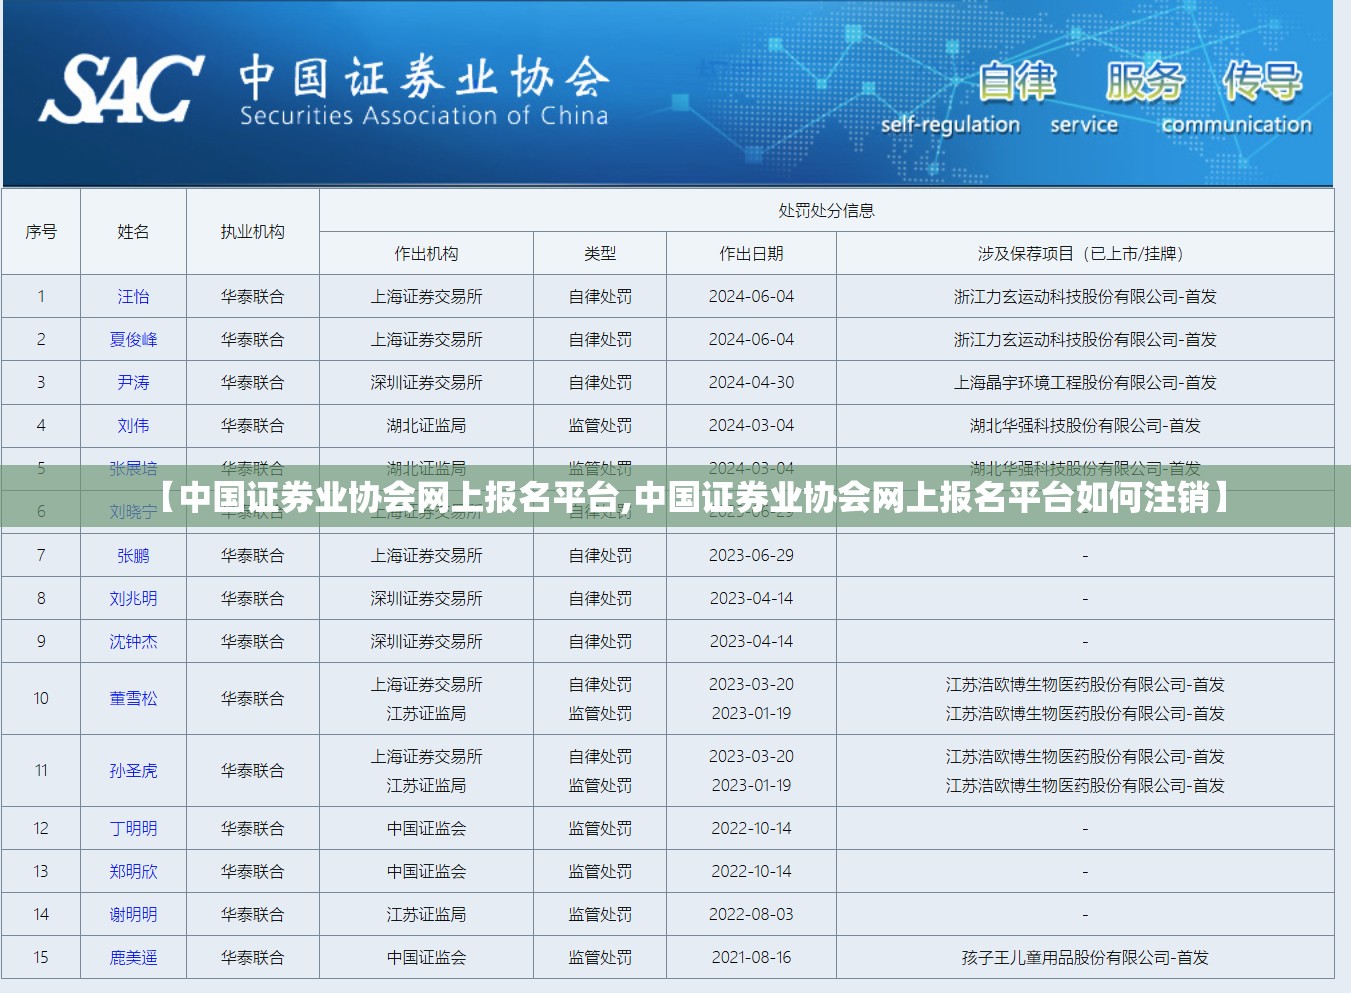Click the 服务 service banner text
This screenshot has width=1351, height=993.
pyautogui.click(x=1144, y=99)
